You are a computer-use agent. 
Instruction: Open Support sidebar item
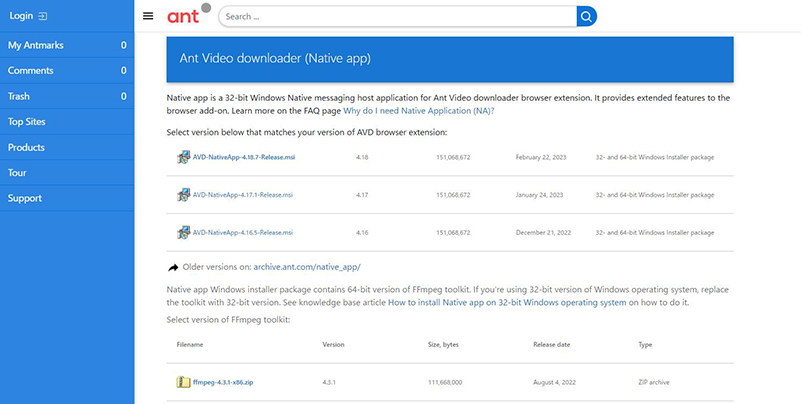pyautogui.click(x=67, y=198)
